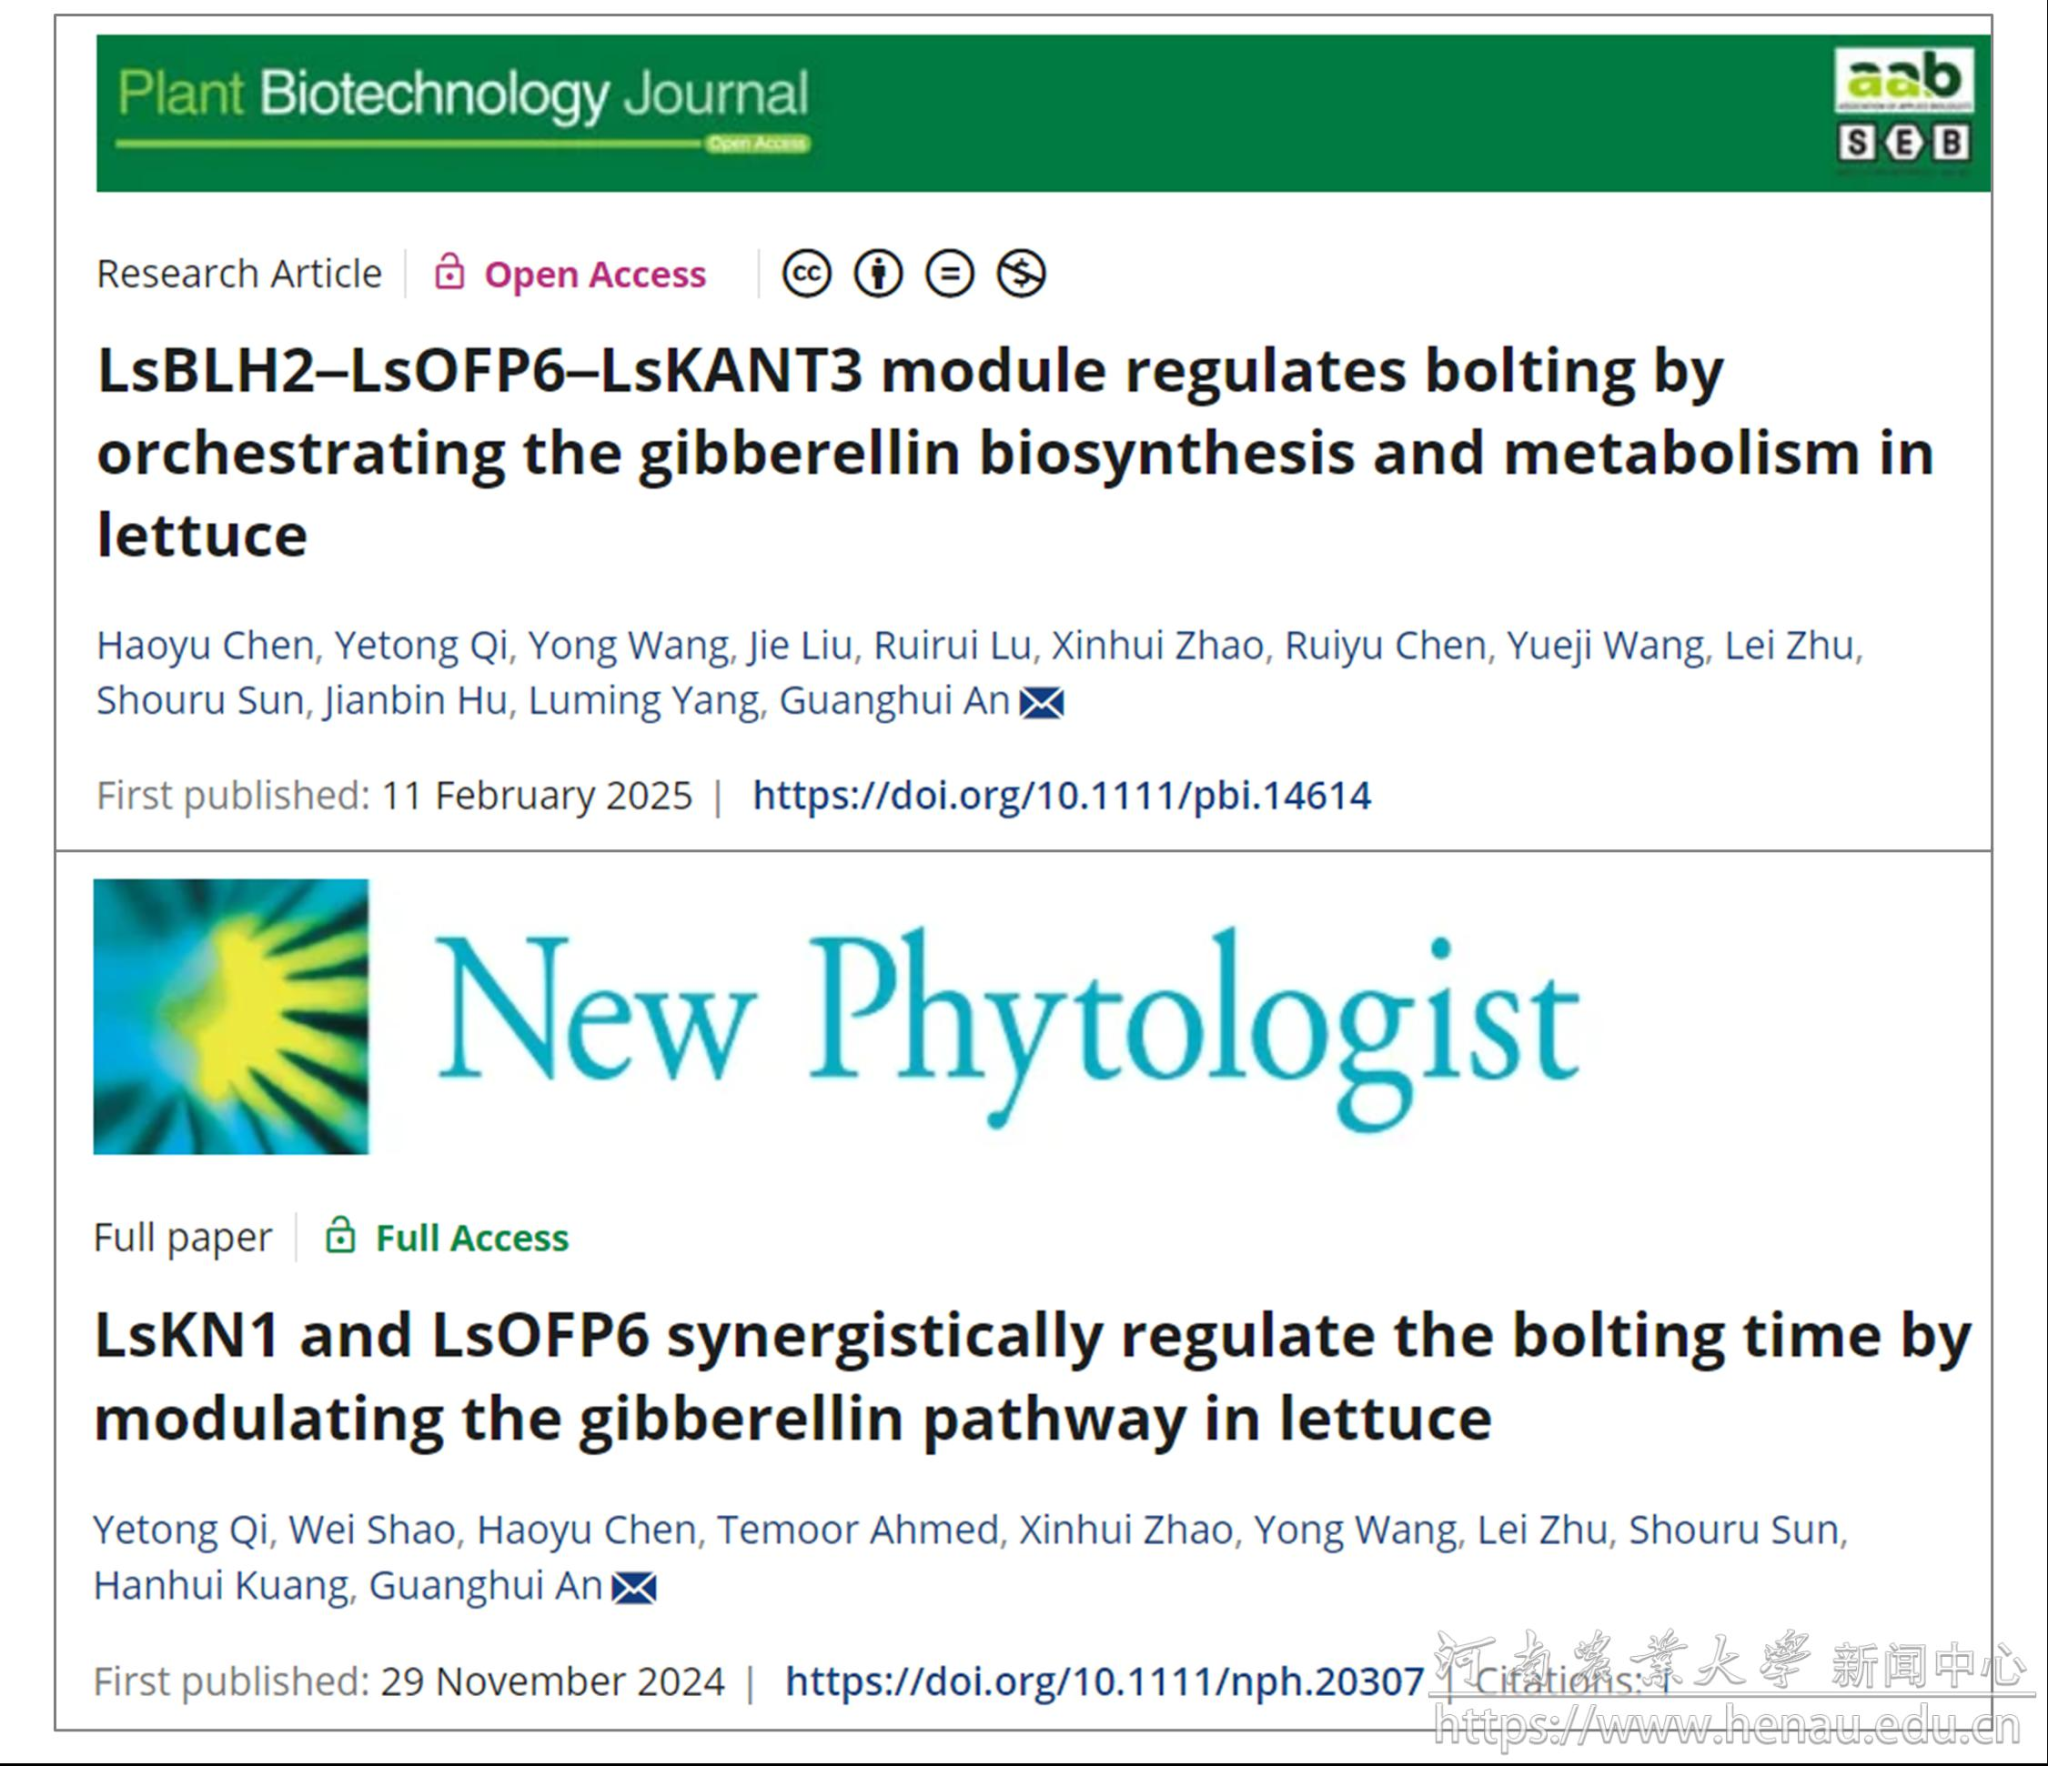Viewport: 2048px width, 1766px height.
Task: Click the New Phytologist sunburst cover thumbnail
Action: click(231, 1016)
